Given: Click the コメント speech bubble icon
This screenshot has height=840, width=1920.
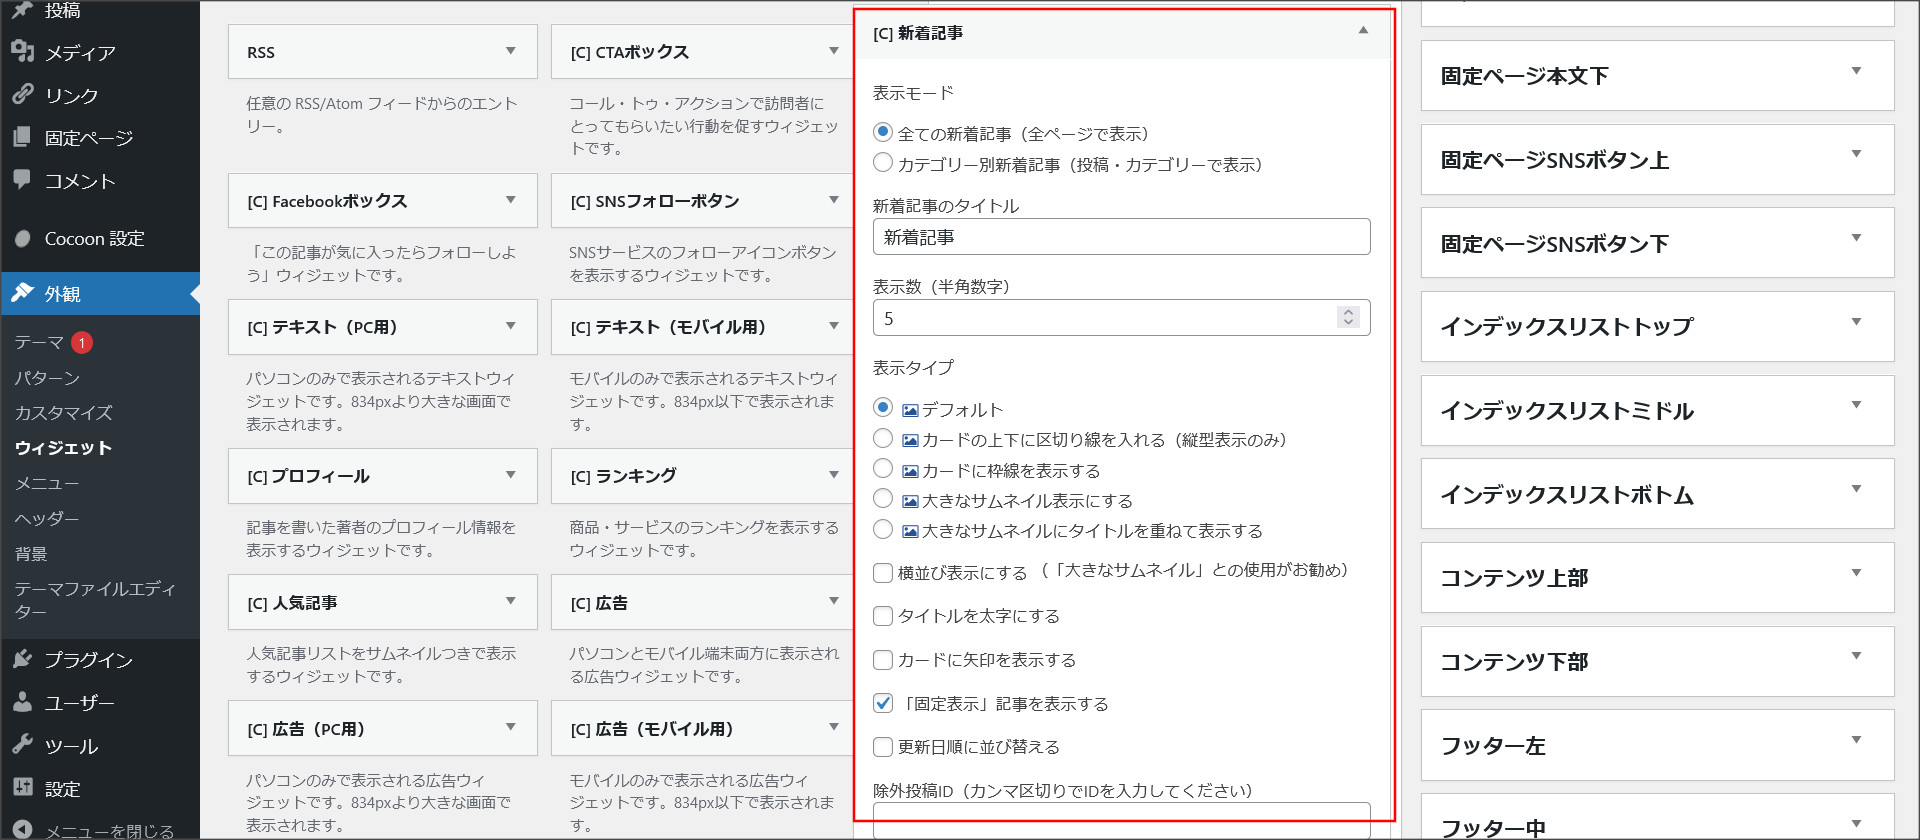Looking at the screenshot, I should (x=23, y=180).
